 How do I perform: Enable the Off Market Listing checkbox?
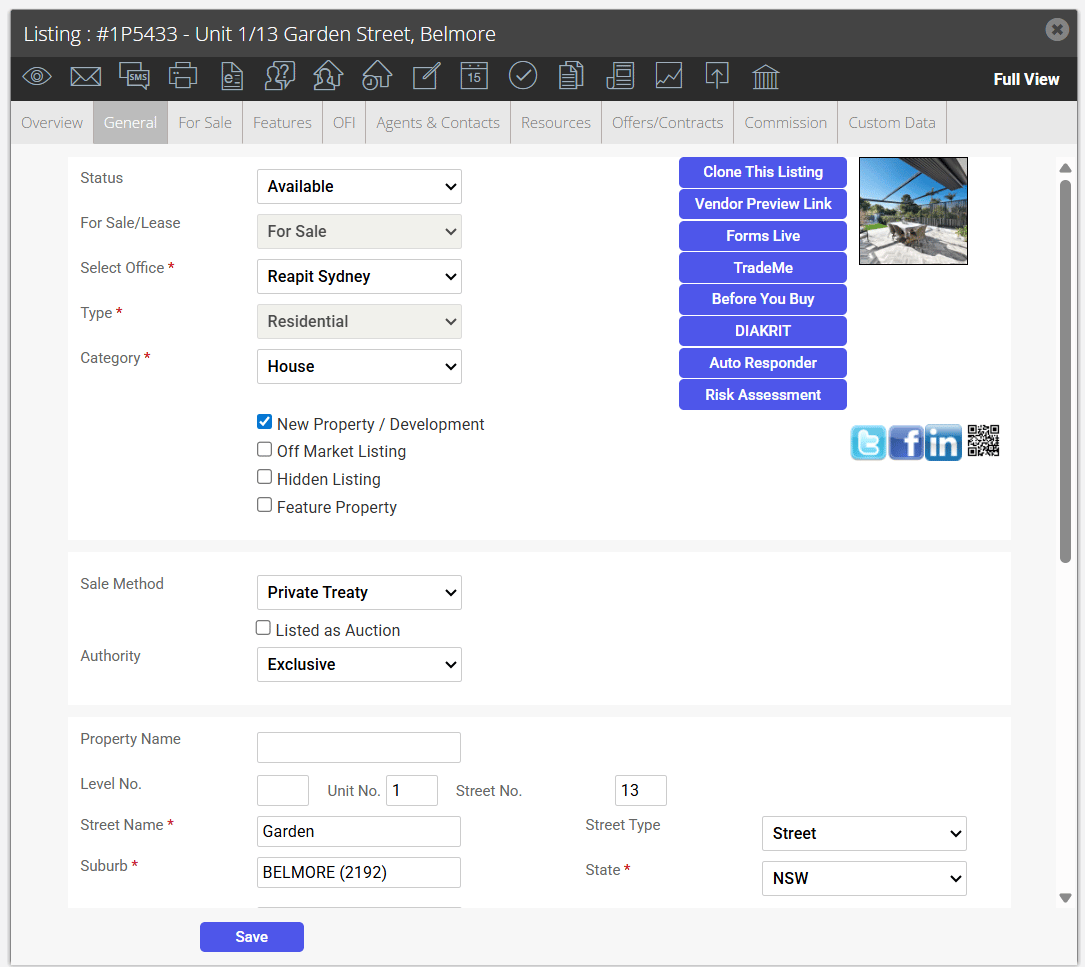point(264,450)
